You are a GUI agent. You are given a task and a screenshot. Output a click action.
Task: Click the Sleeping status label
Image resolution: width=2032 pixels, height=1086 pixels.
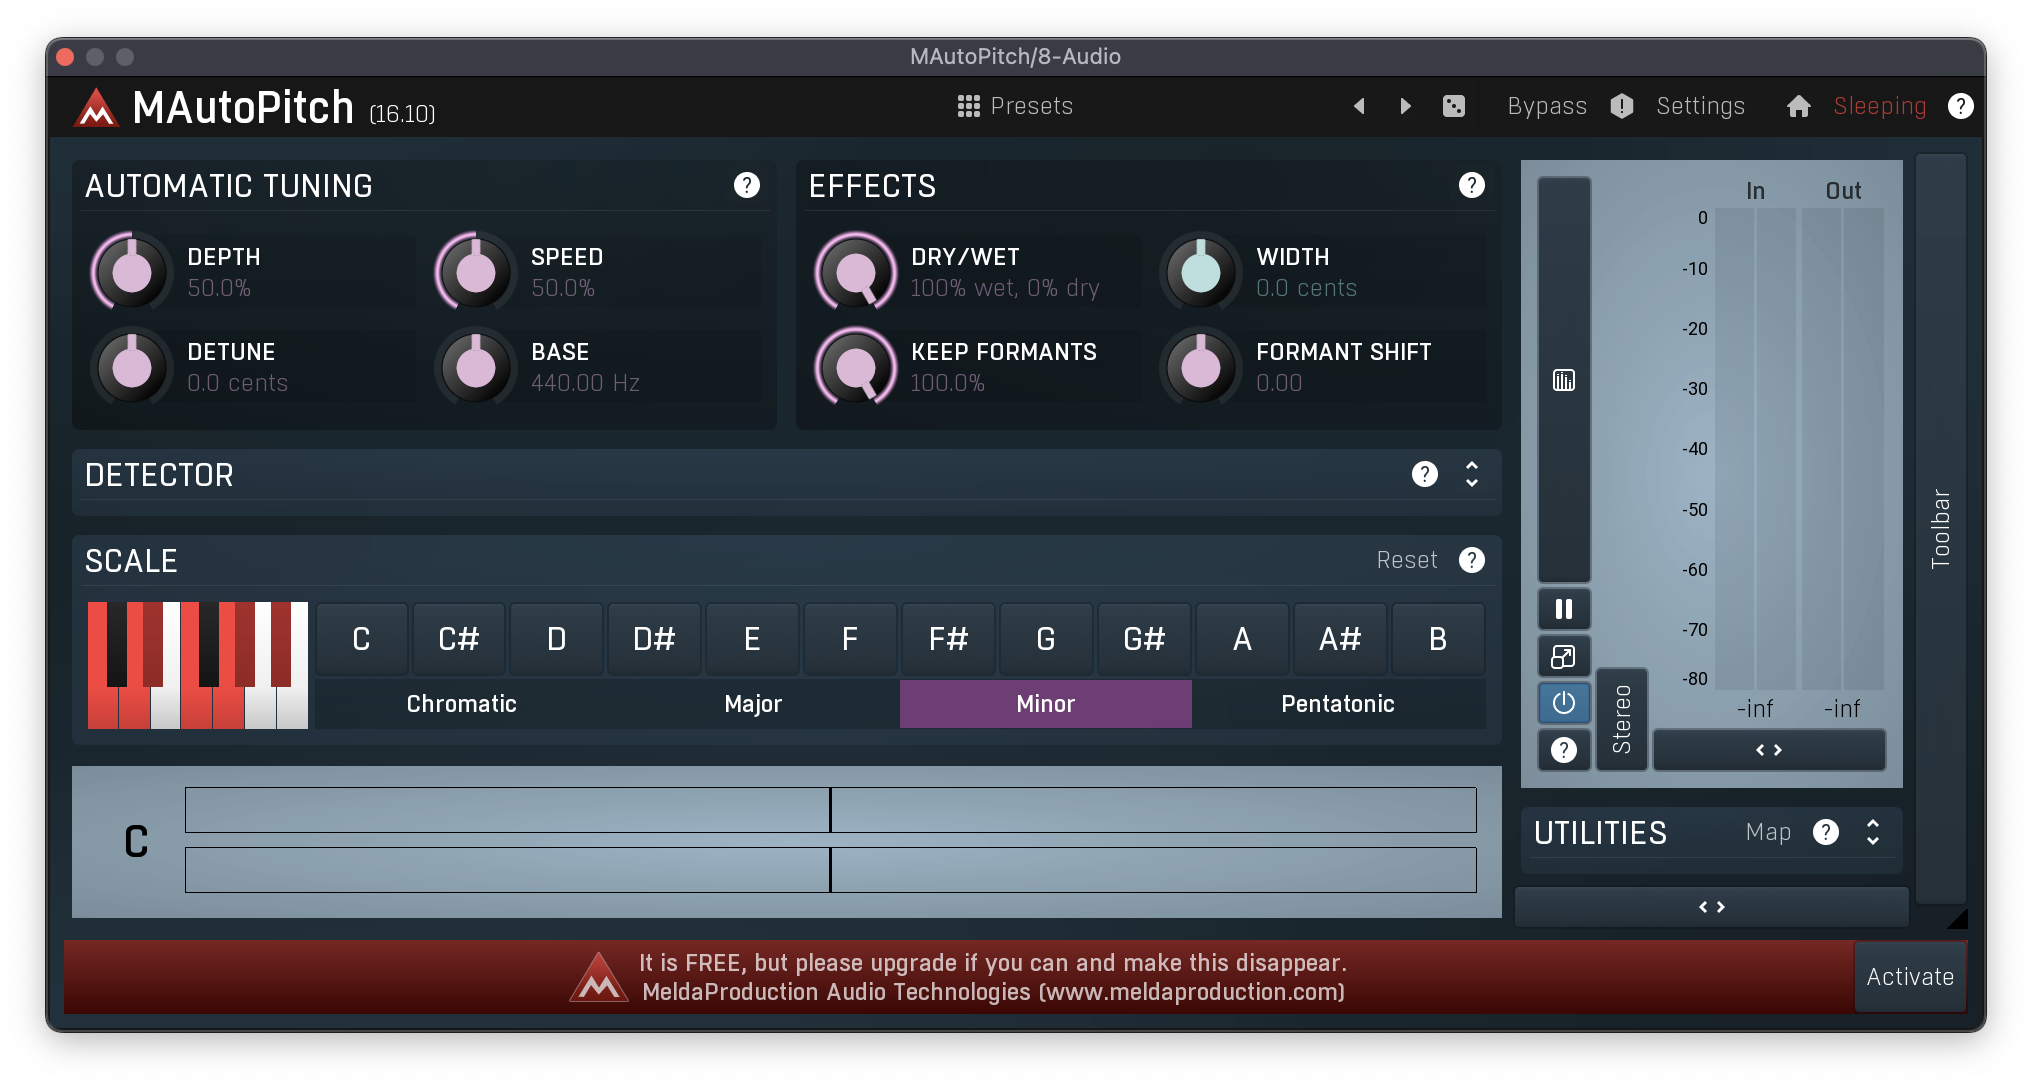pos(1880,106)
